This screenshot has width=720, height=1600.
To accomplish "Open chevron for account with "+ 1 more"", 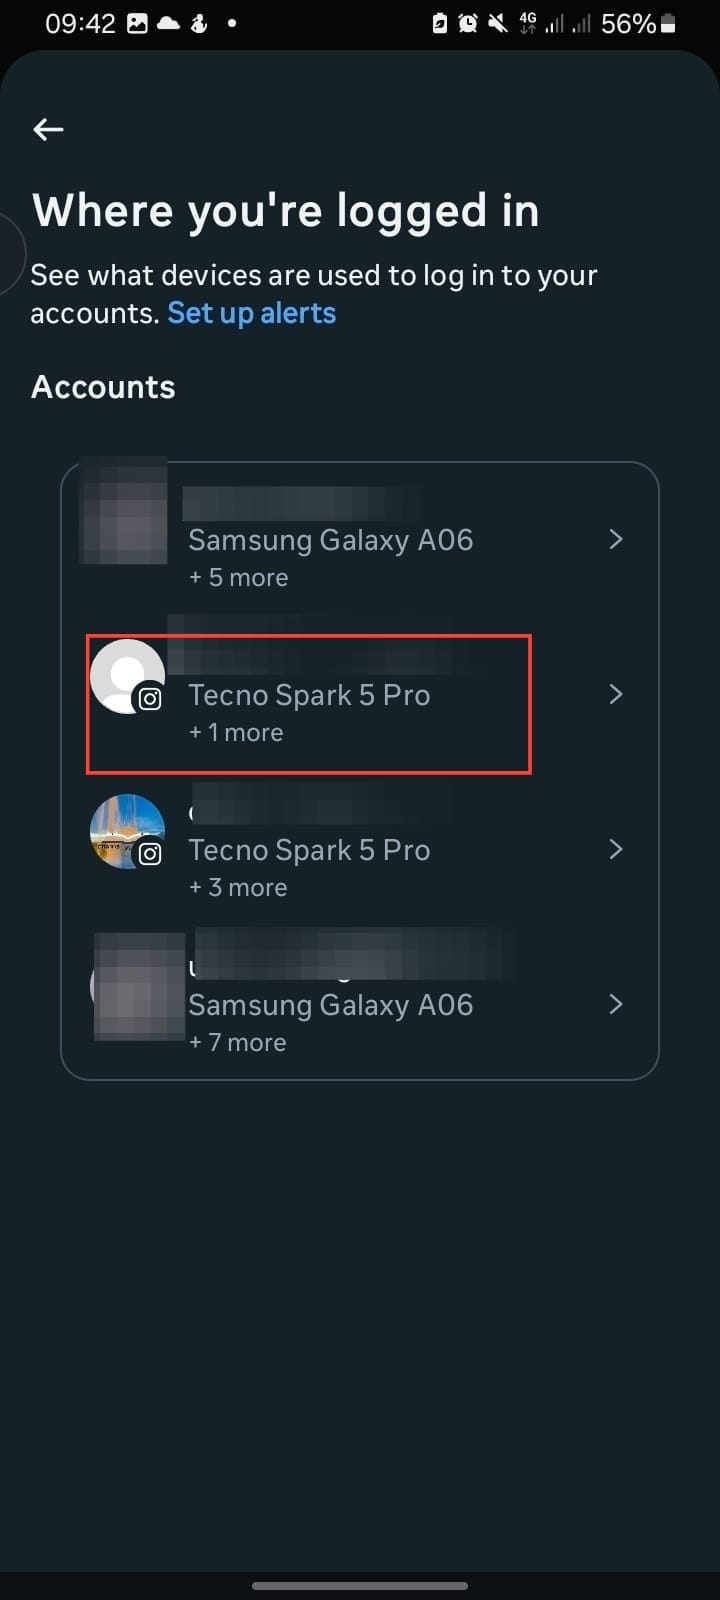I will tap(616, 695).
